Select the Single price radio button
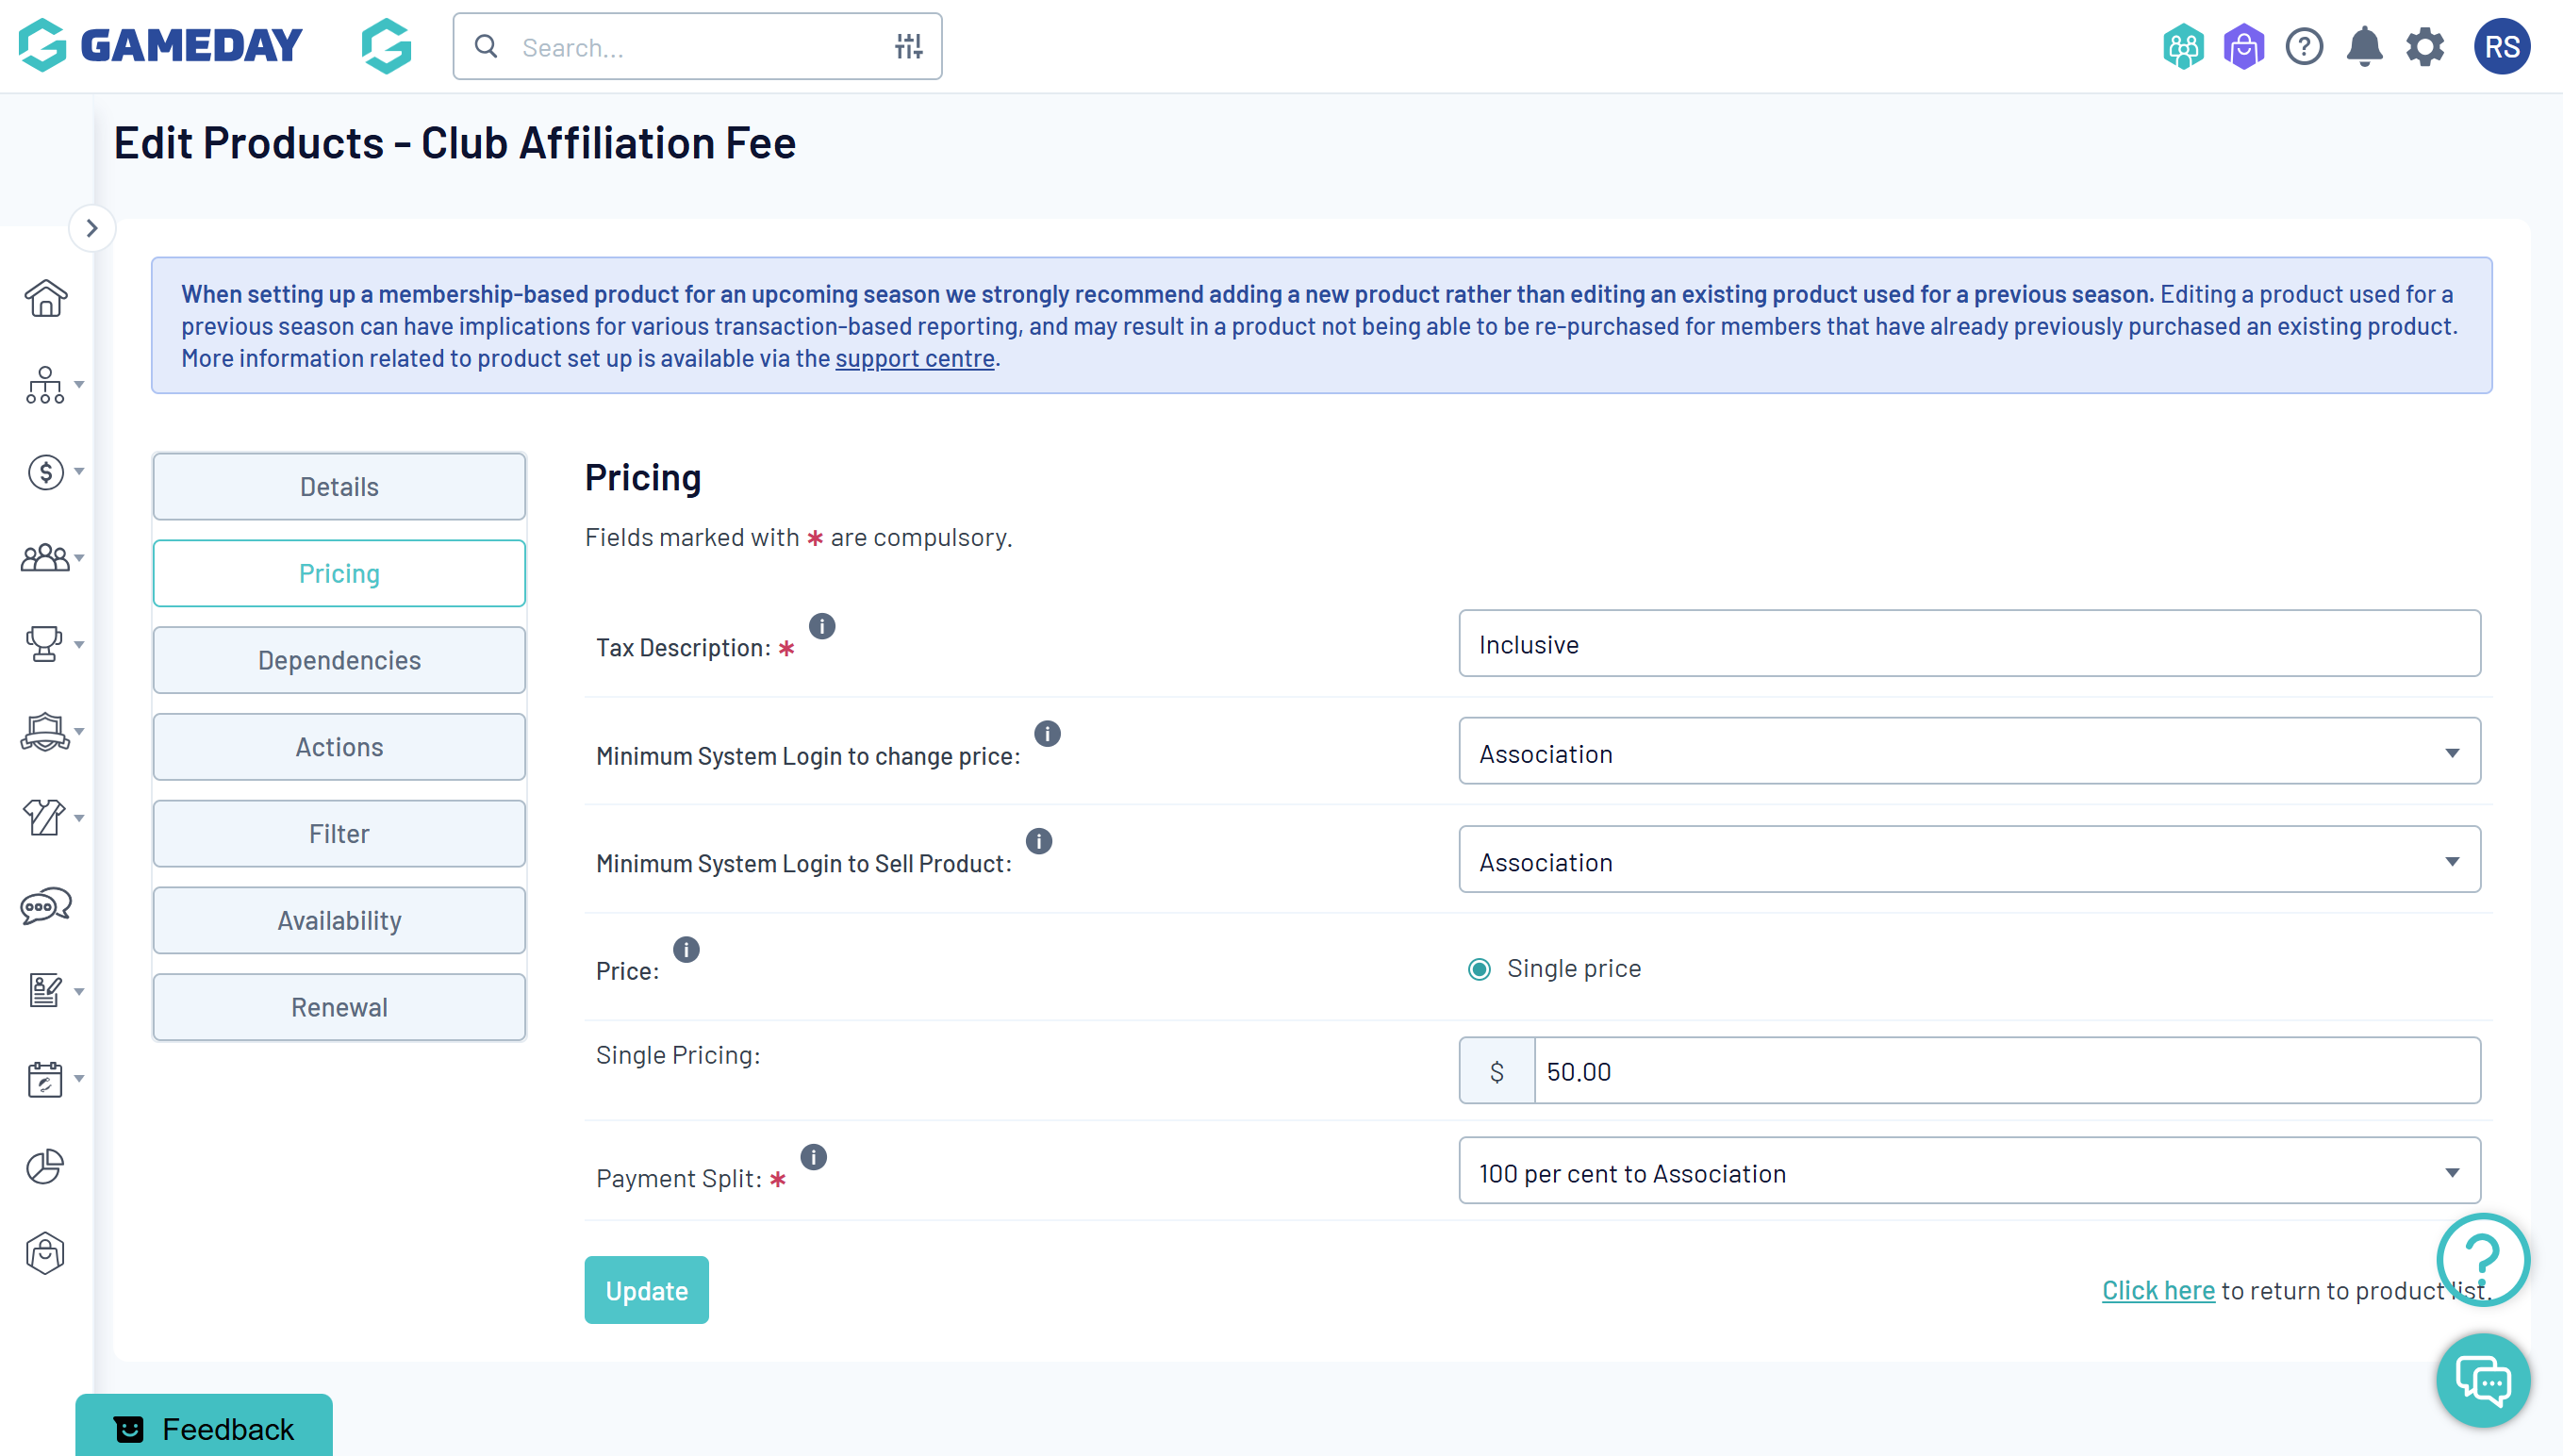Screen dimensions: 2563x1456 point(1479,969)
